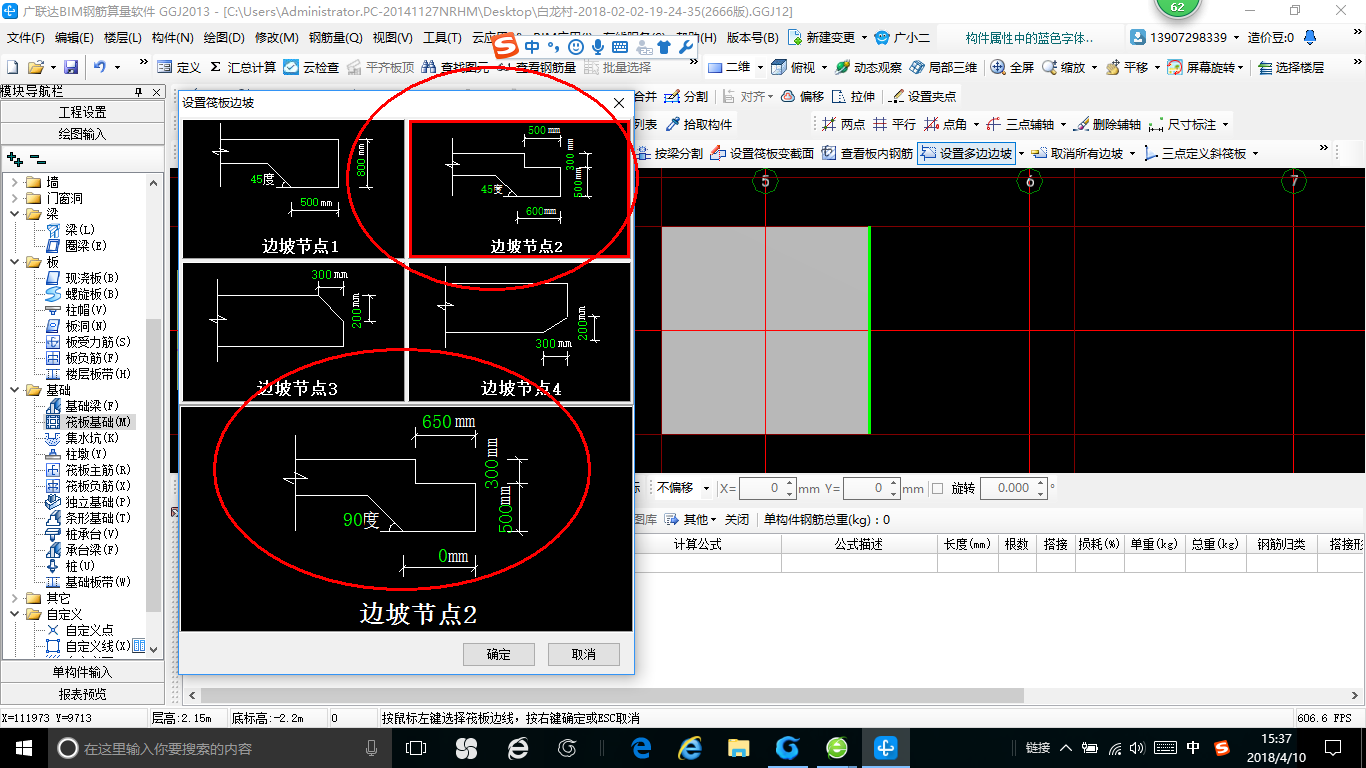Click the 650 mm dimension value

(x=437, y=422)
